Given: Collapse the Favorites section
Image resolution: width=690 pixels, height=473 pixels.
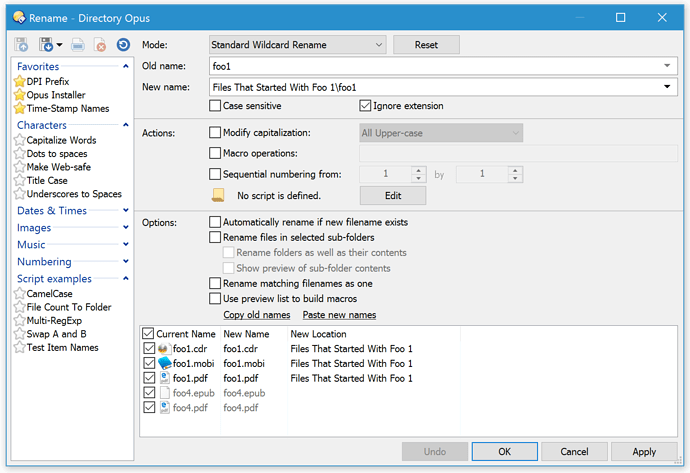Looking at the screenshot, I should point(126,66).
